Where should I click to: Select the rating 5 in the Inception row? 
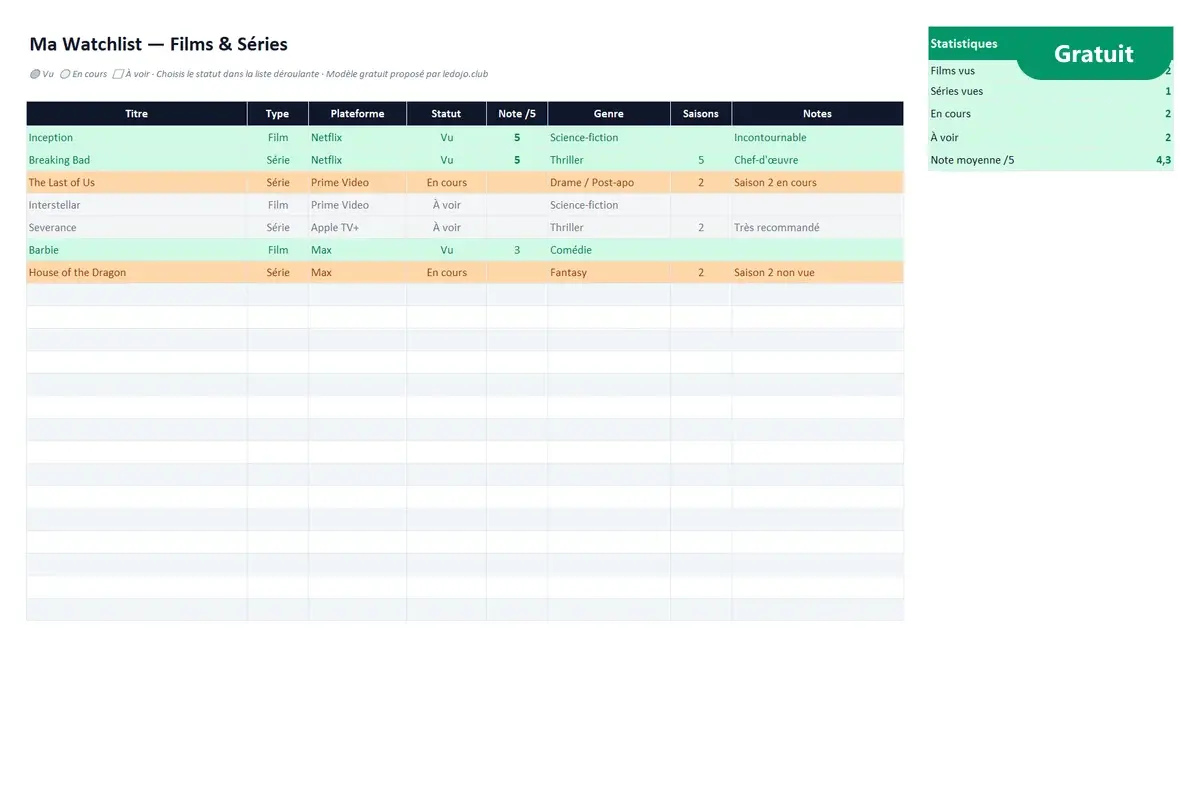(517, 137)
